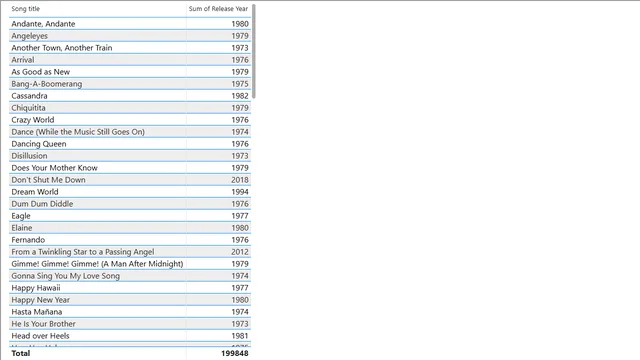Click the 1975 release year value
The image size is (640, 360).
(240, 84)
